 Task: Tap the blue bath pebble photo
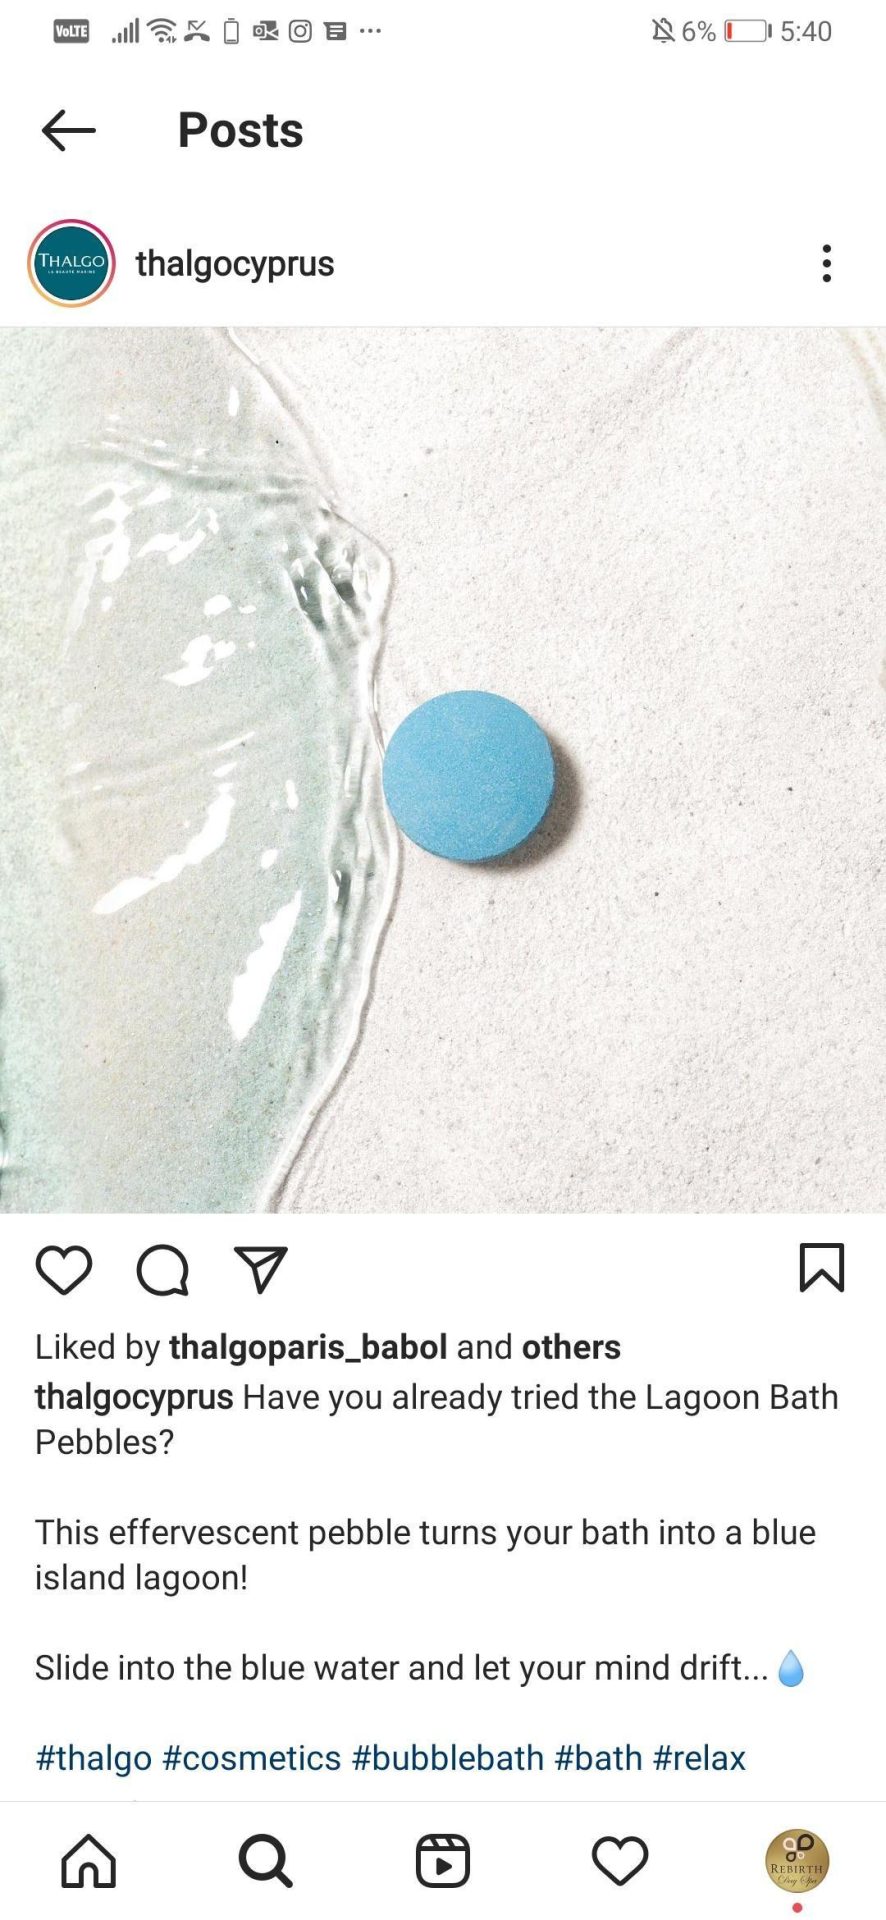pyautogui.click(x=443, y=770)
